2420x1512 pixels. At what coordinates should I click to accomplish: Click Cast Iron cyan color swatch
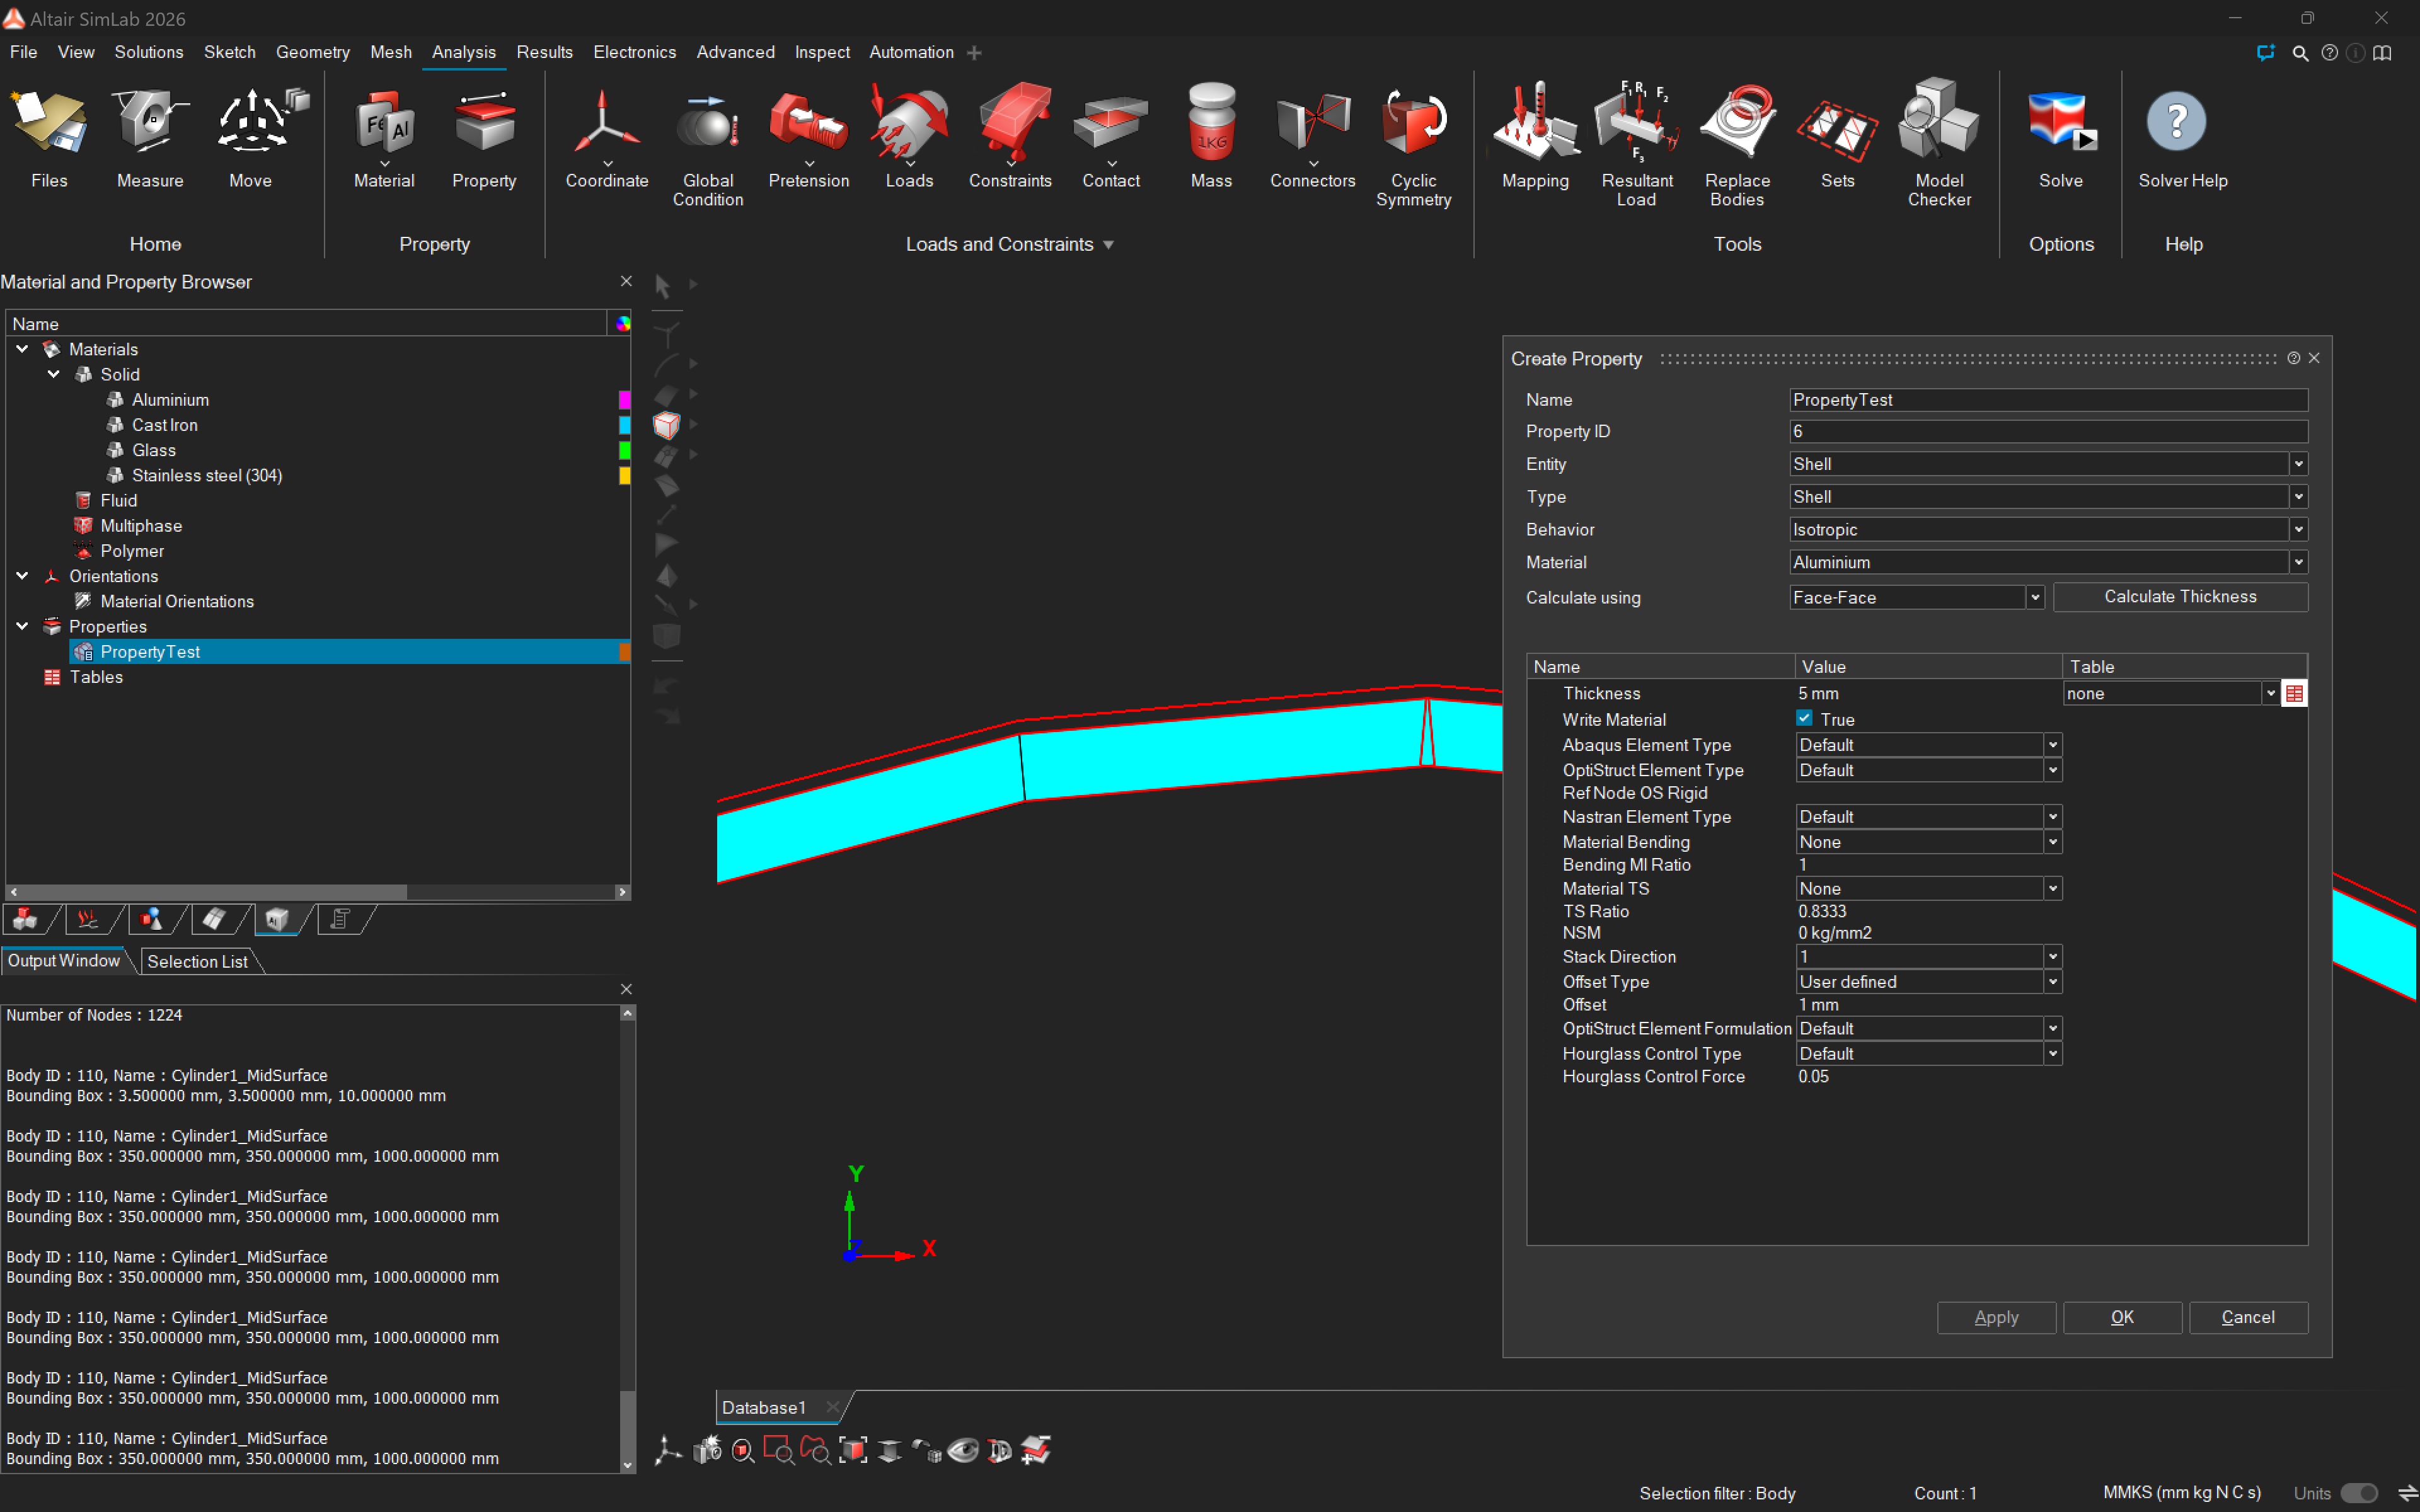[624, 425]
